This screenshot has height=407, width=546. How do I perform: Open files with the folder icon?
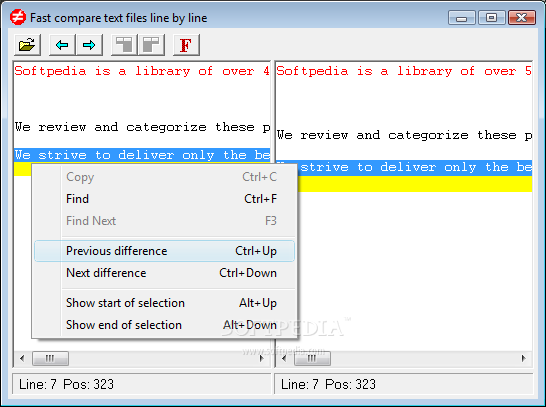28,45
